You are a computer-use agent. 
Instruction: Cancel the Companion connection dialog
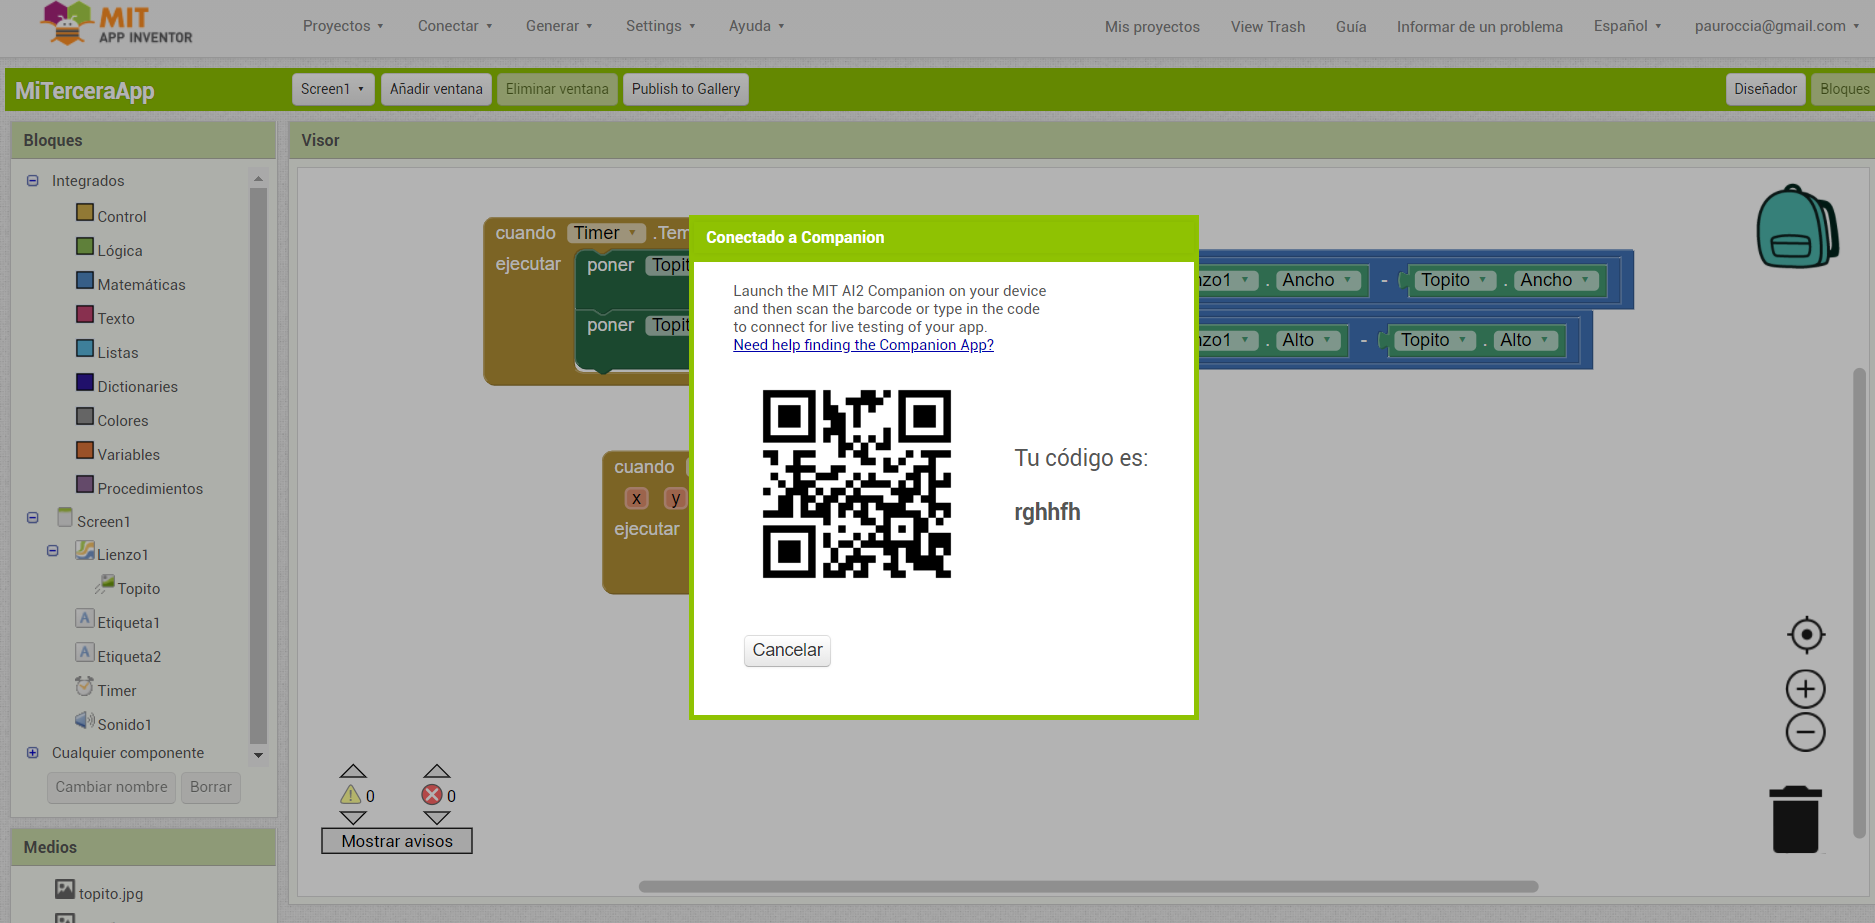[x=787, y=650]
